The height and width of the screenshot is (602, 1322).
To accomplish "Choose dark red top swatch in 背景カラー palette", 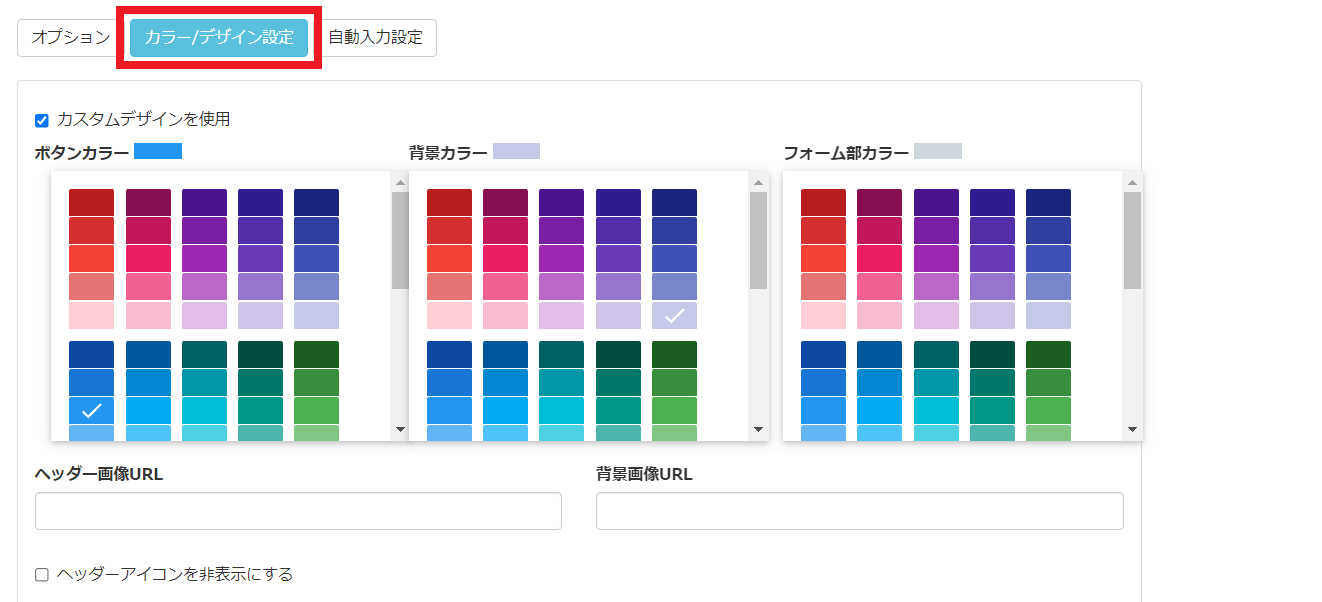I will 449,203.
